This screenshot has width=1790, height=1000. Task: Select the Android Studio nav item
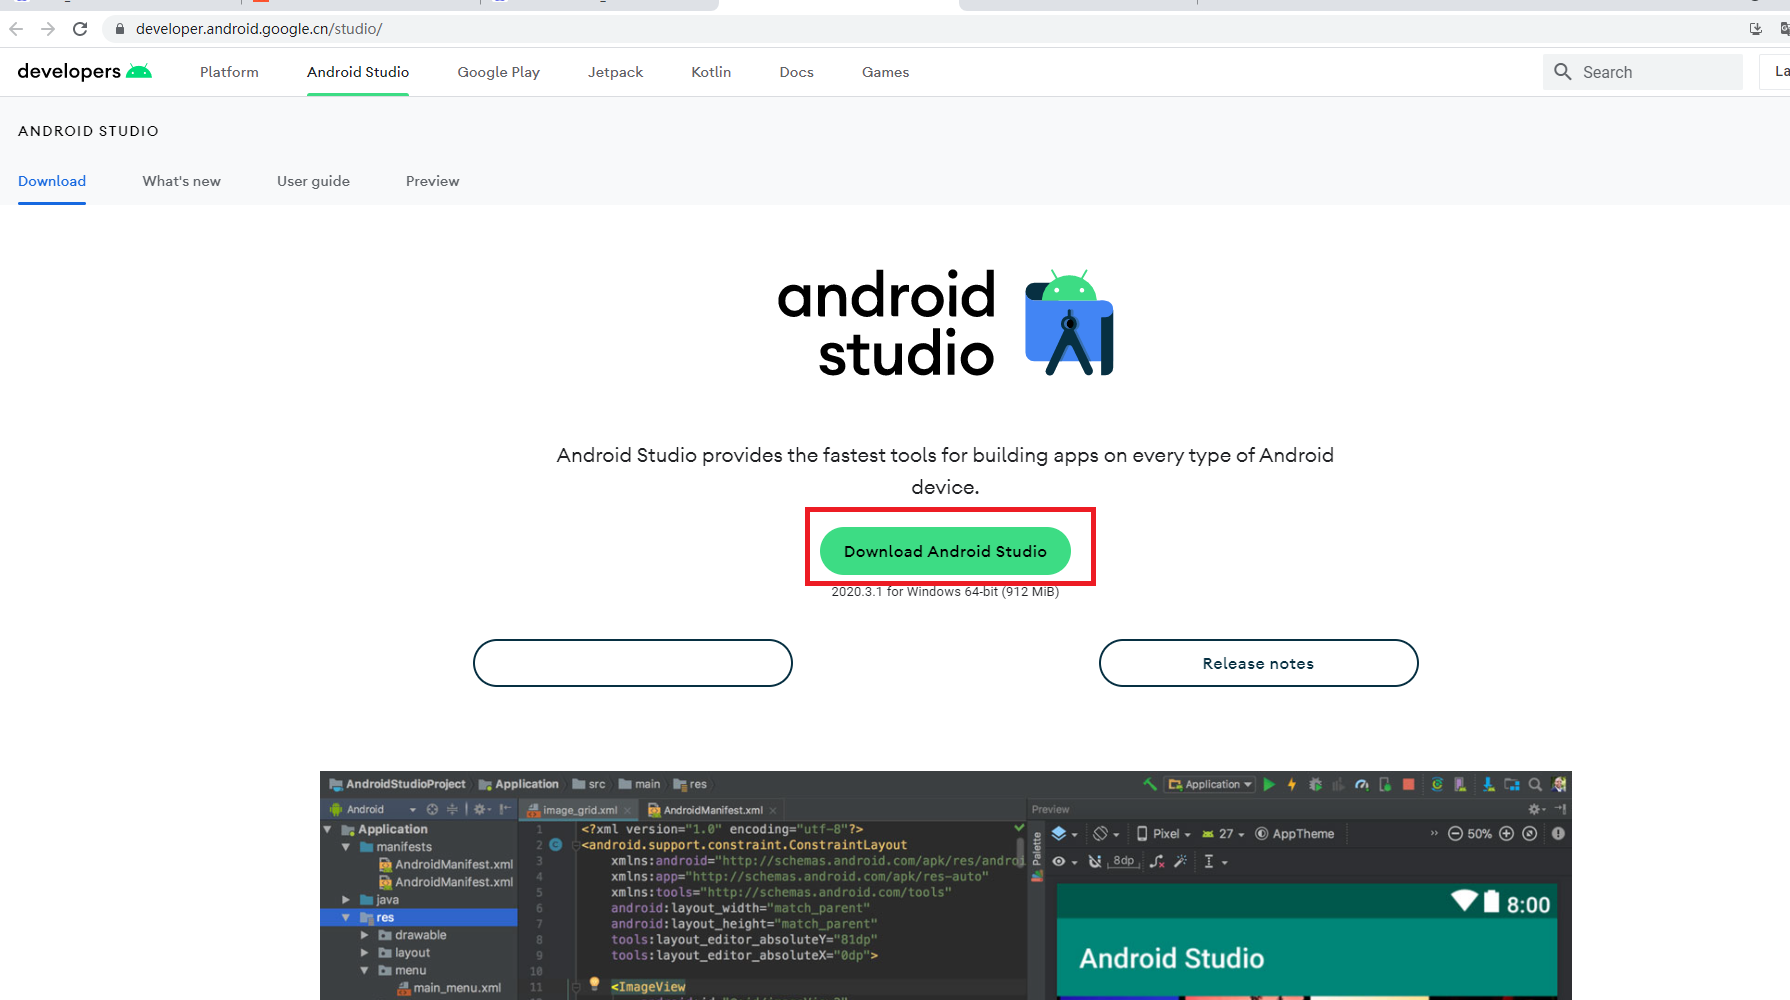pos(358,72)
